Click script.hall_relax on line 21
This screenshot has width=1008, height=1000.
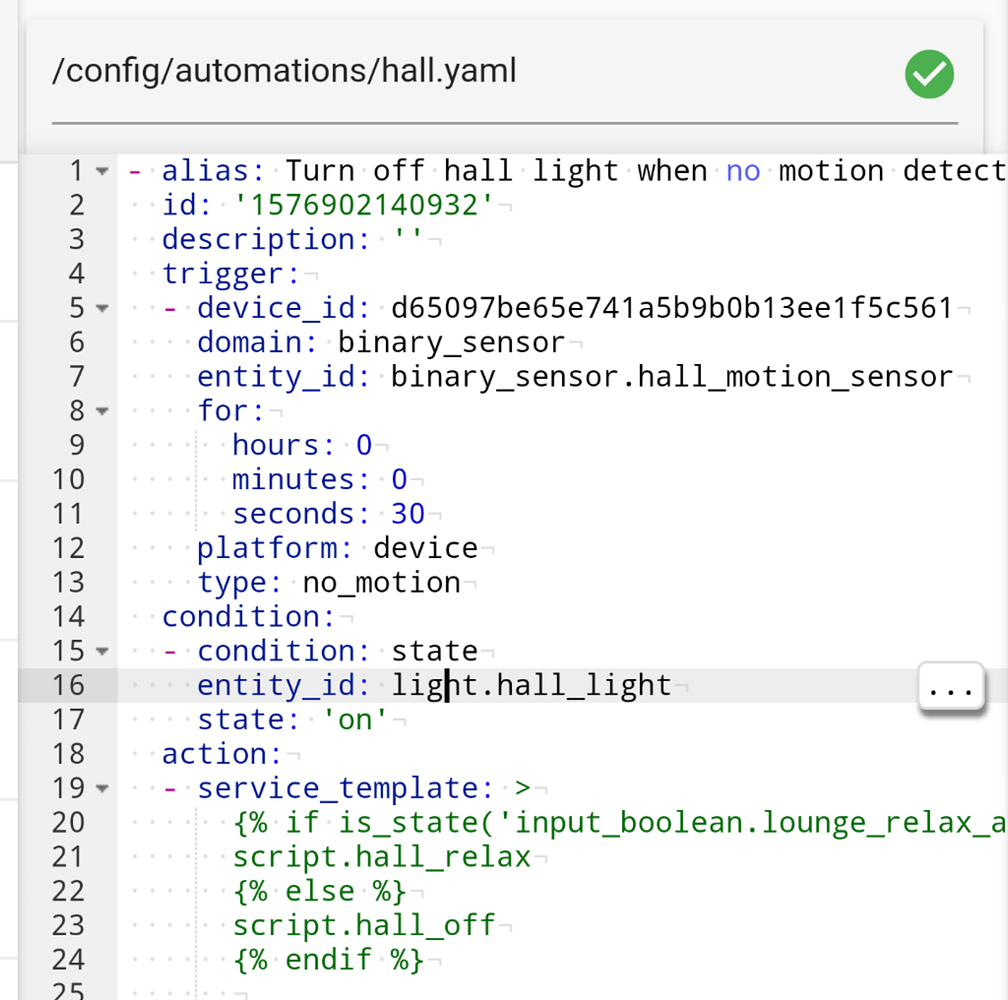point(382,856)
